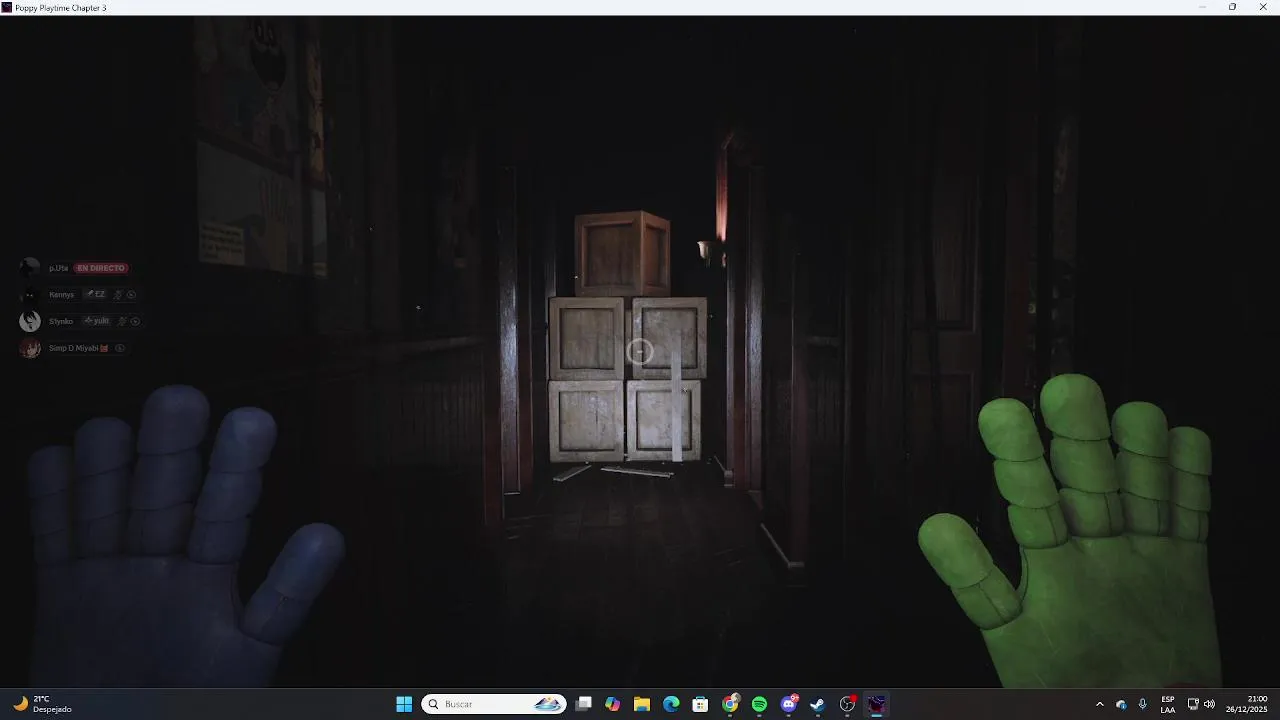Screen dimensions: 1280x720
Task: Select Simp D Miyabi in overlay list
Action: click(78, 348)
